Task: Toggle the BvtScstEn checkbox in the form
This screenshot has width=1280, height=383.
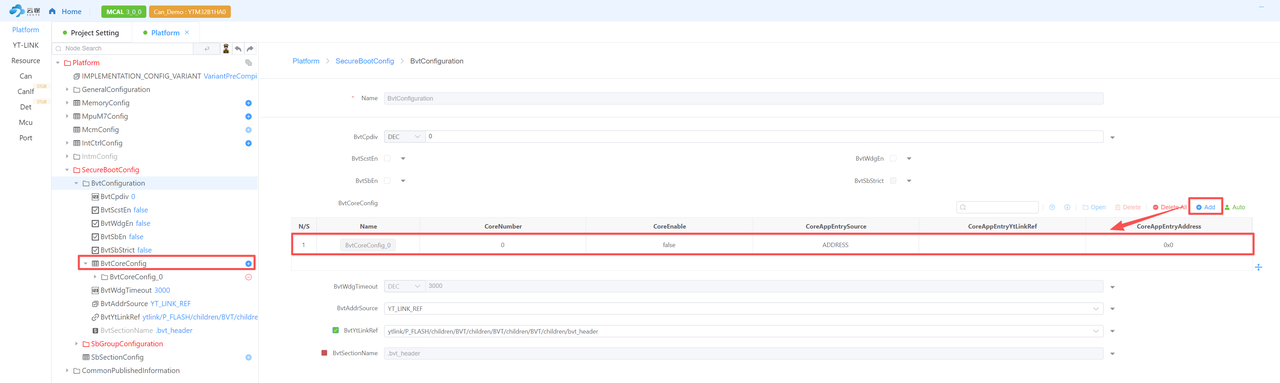Action: 388,158
